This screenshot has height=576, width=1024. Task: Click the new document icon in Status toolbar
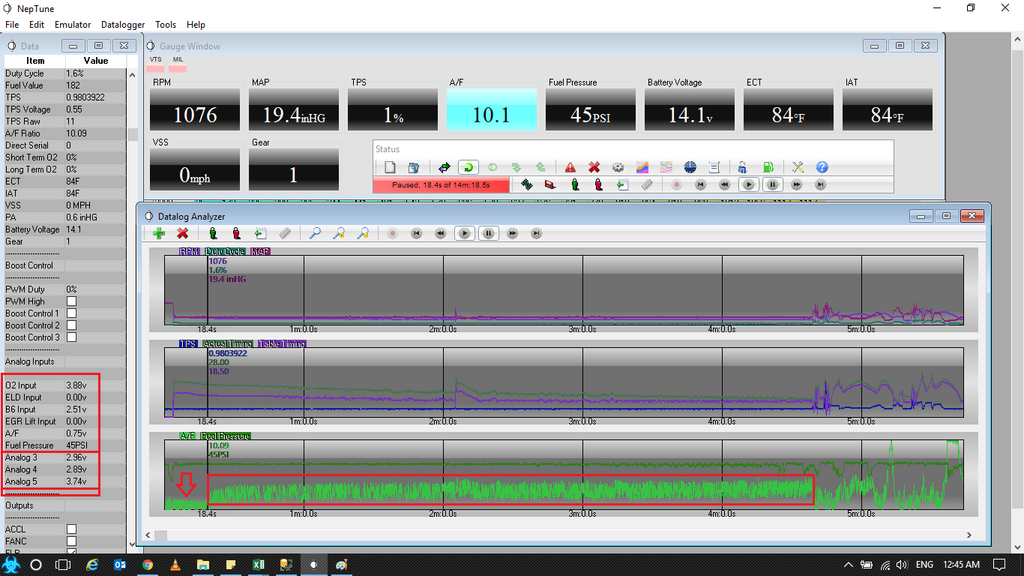click(x=390, y=167)
